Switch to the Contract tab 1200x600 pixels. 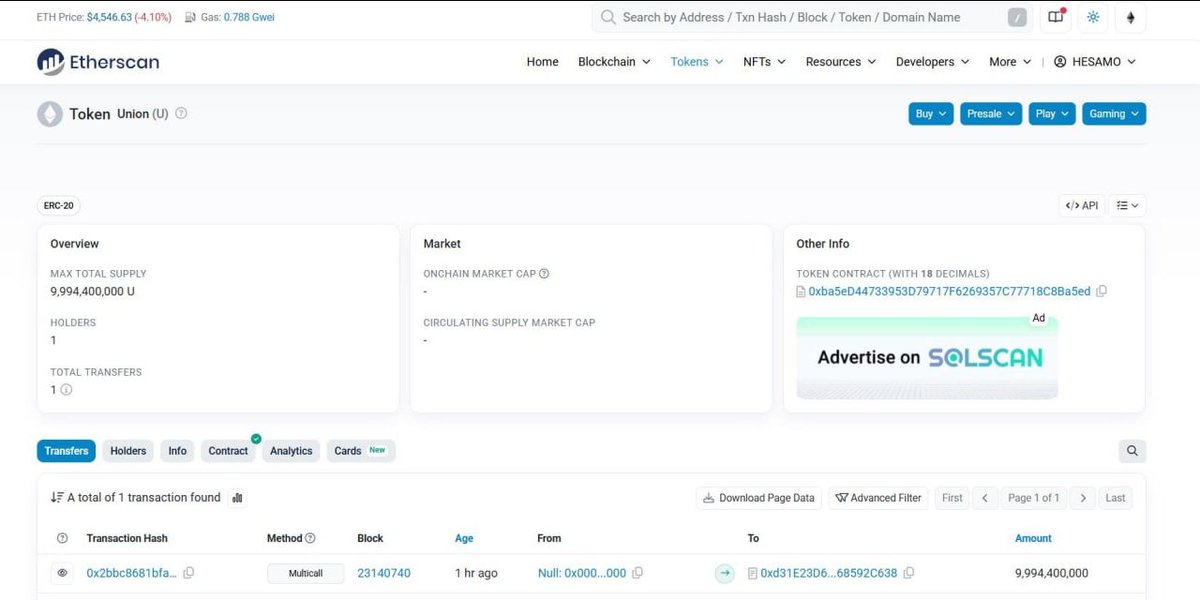coord(228,451)
